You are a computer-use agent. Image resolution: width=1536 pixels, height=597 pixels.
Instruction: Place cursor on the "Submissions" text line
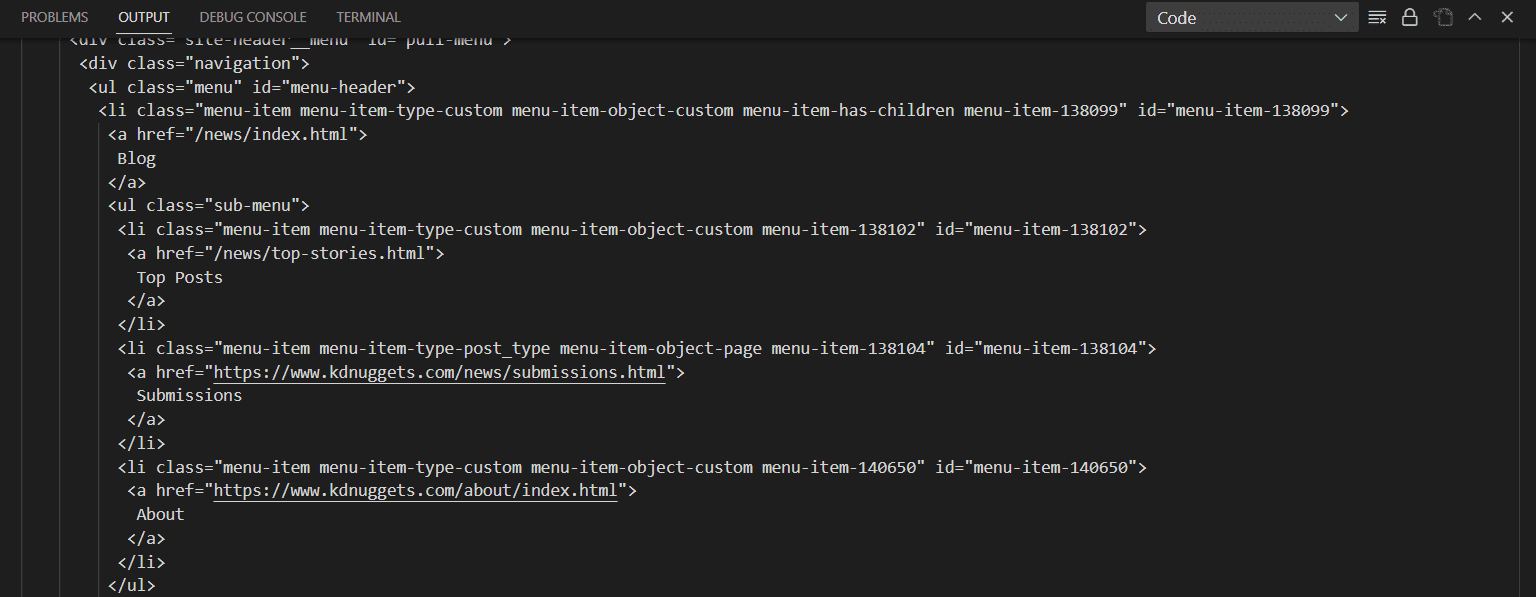[x=189, y=395]
